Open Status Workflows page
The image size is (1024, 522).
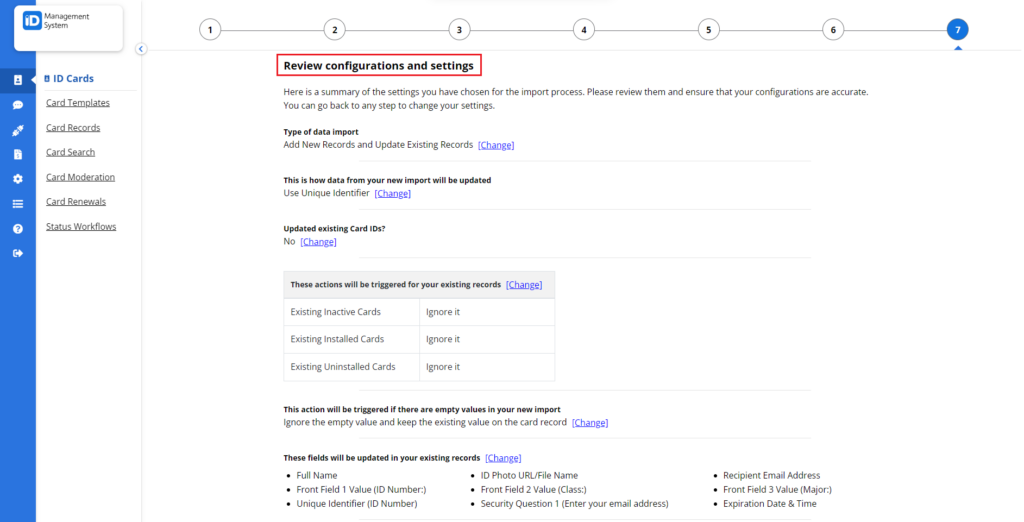(x=81, y=227)
